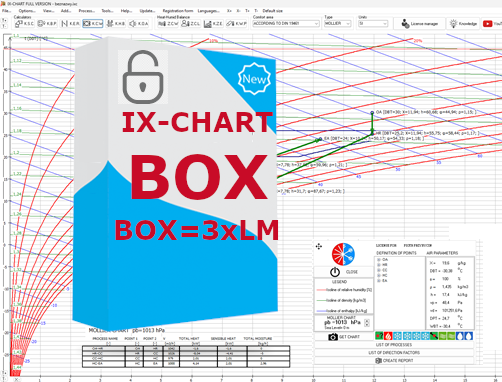Screen dimensions: 502x382
Task: Open the Knowledge lightbulb button
Action: pyautogui.click(x=463, y=24)
